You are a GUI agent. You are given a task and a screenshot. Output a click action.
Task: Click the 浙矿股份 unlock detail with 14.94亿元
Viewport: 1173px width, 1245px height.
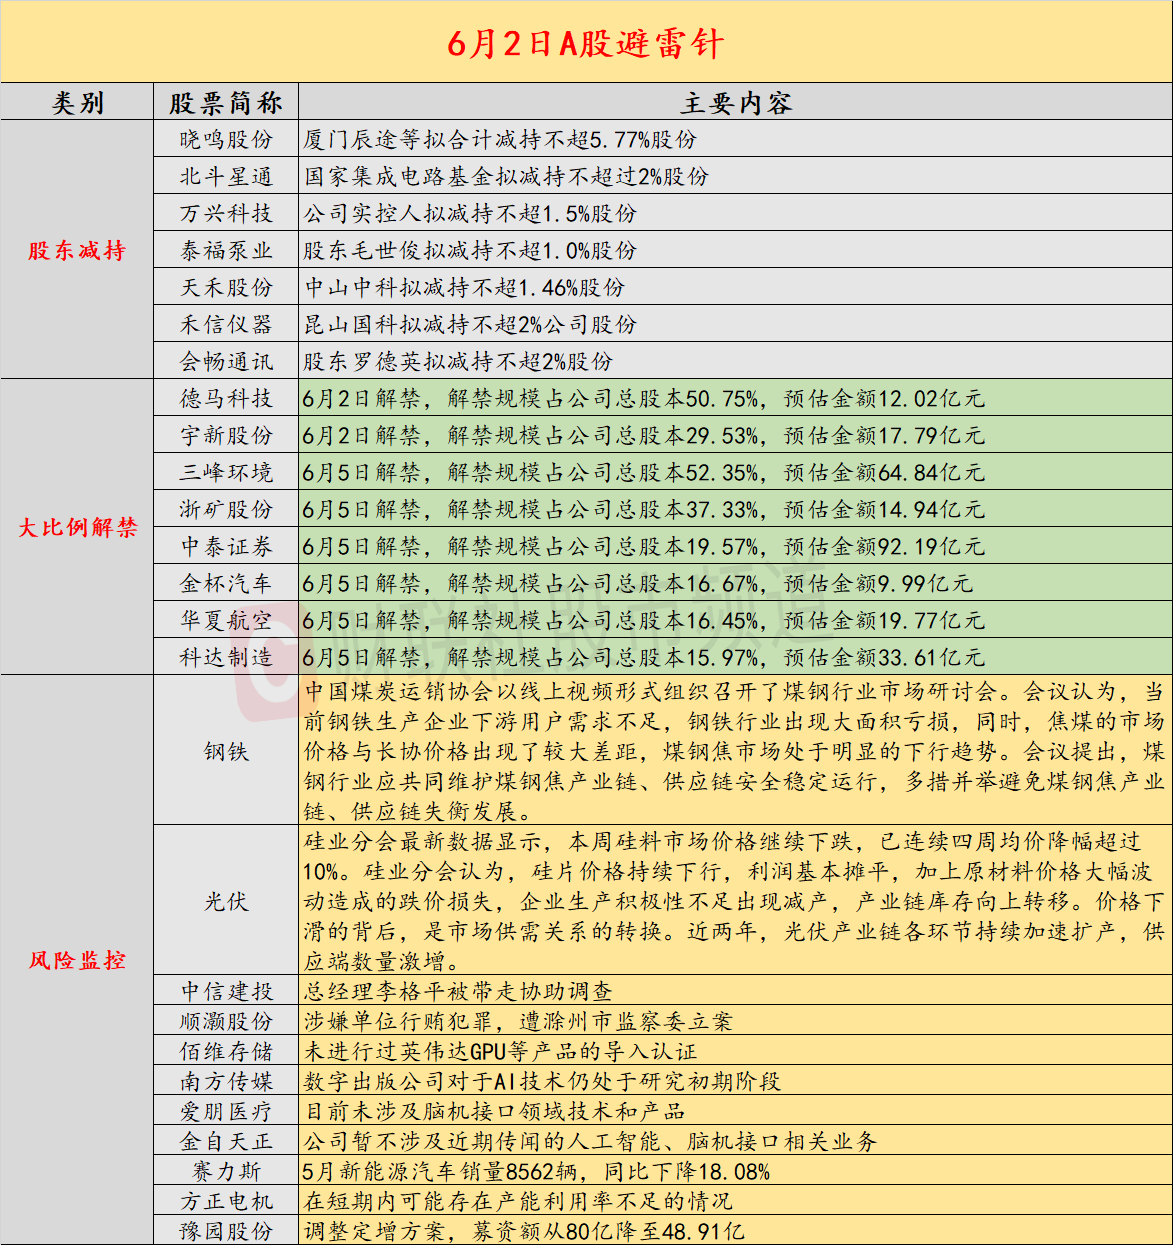pos(643,509)
